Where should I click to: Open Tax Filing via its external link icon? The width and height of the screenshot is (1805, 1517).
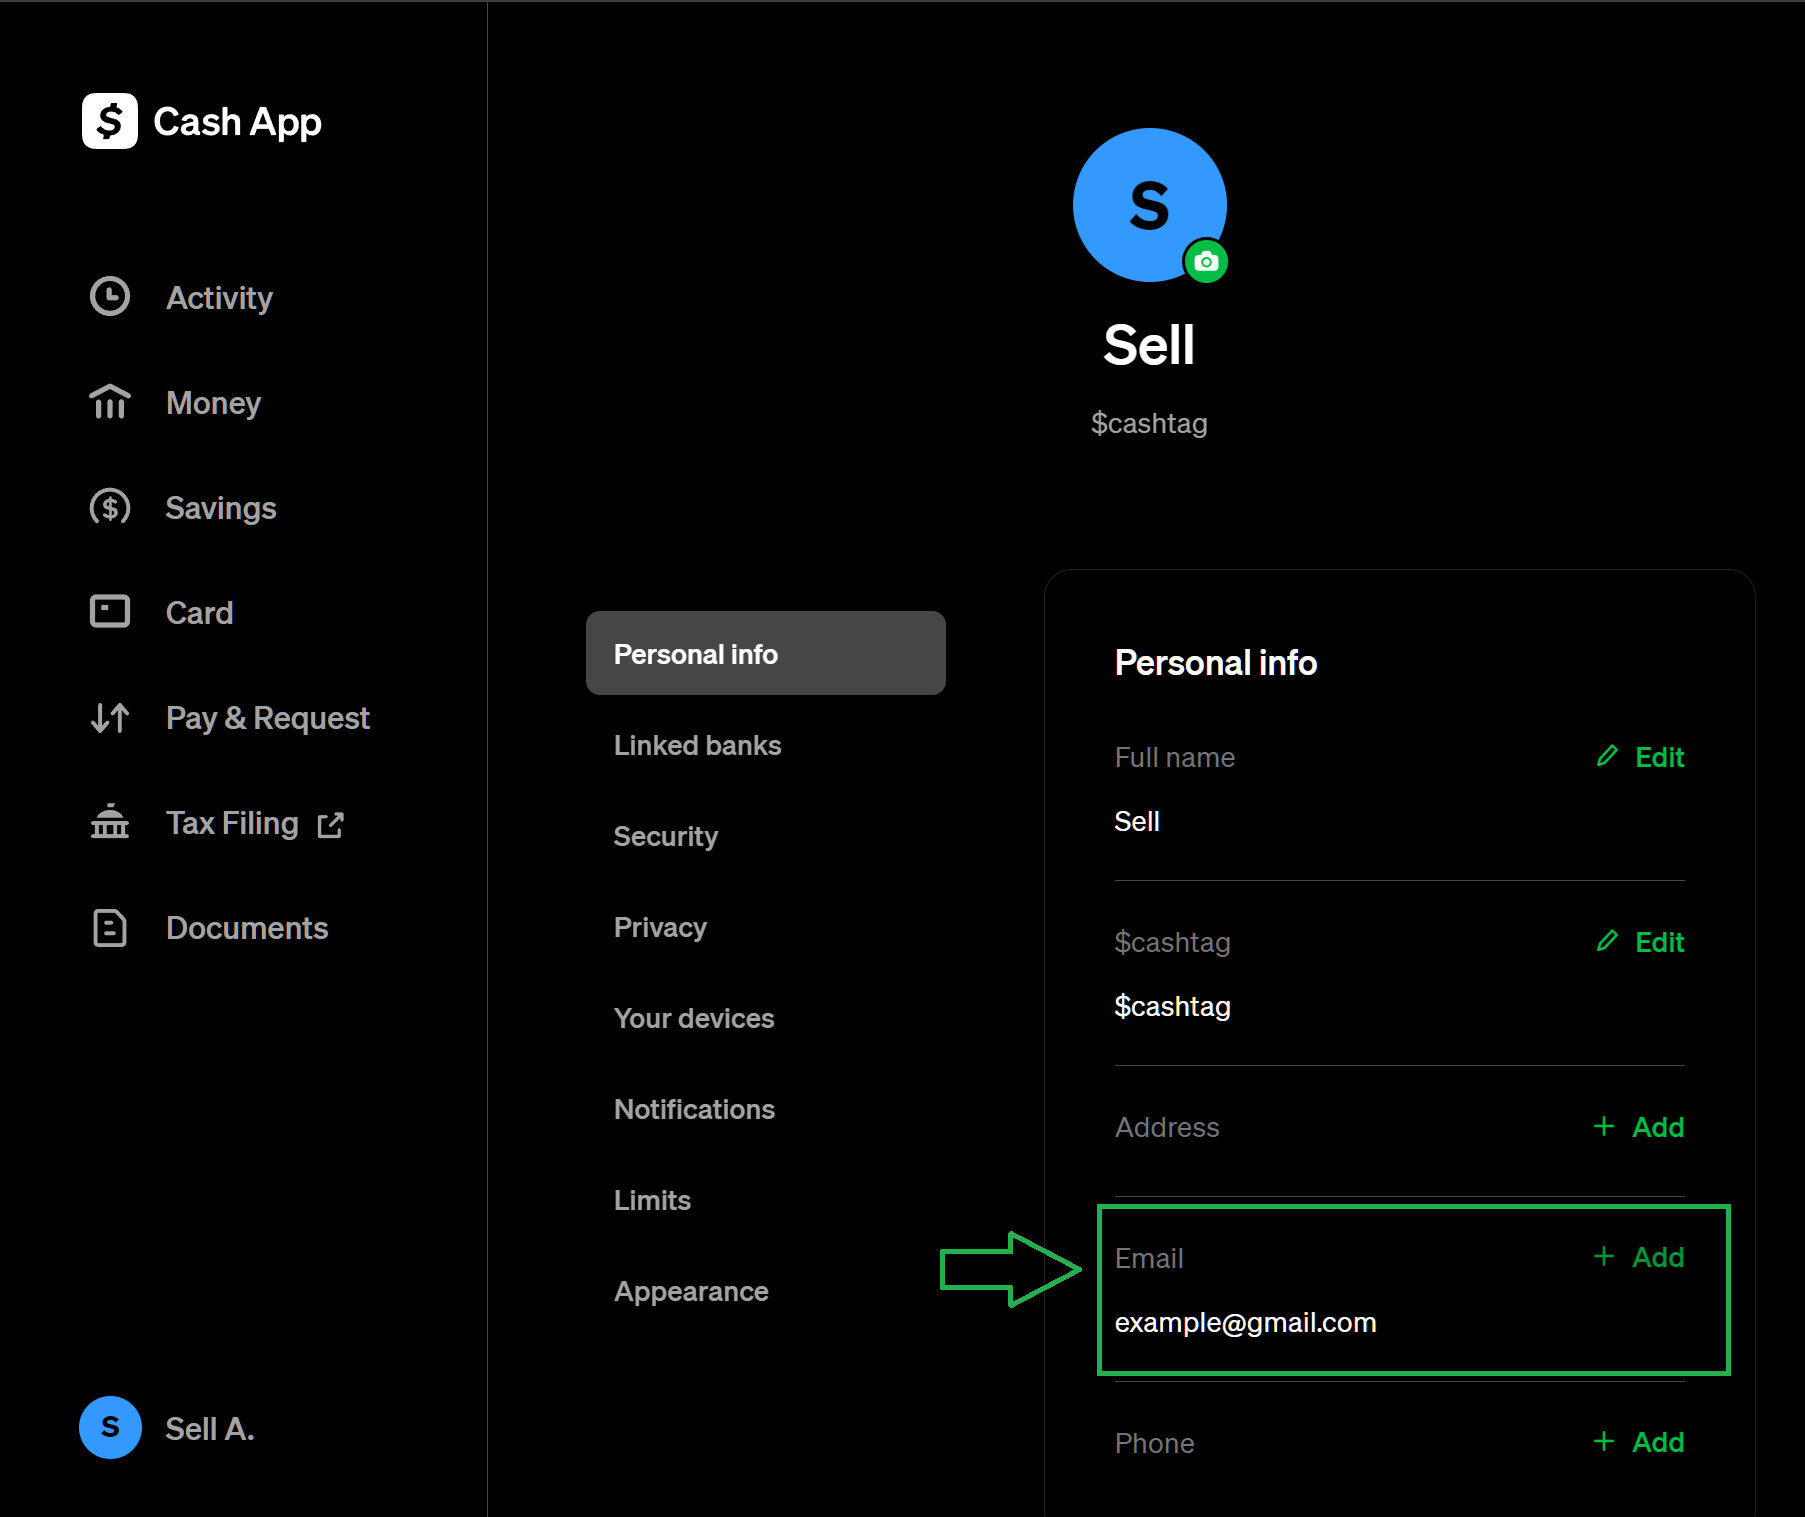coord(331,824)
